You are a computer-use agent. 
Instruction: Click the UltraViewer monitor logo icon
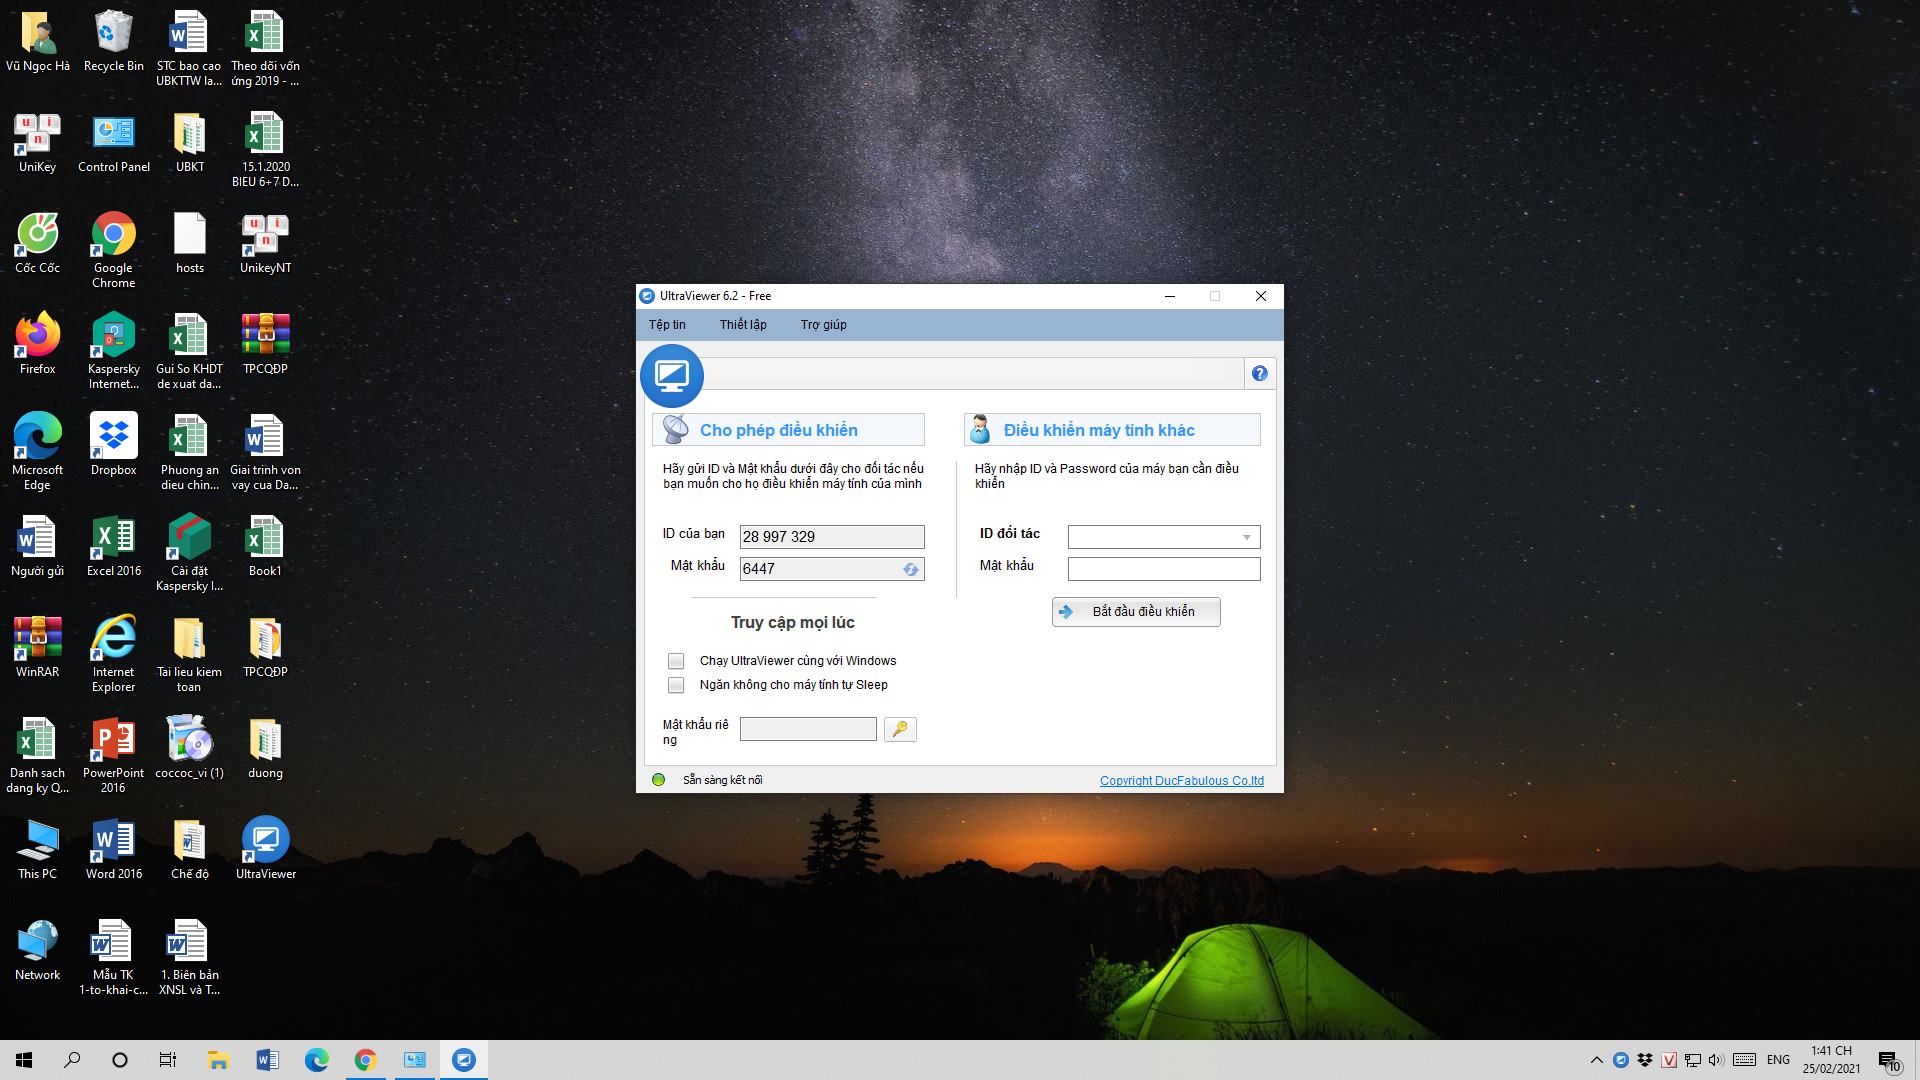[x=672, y=376]
